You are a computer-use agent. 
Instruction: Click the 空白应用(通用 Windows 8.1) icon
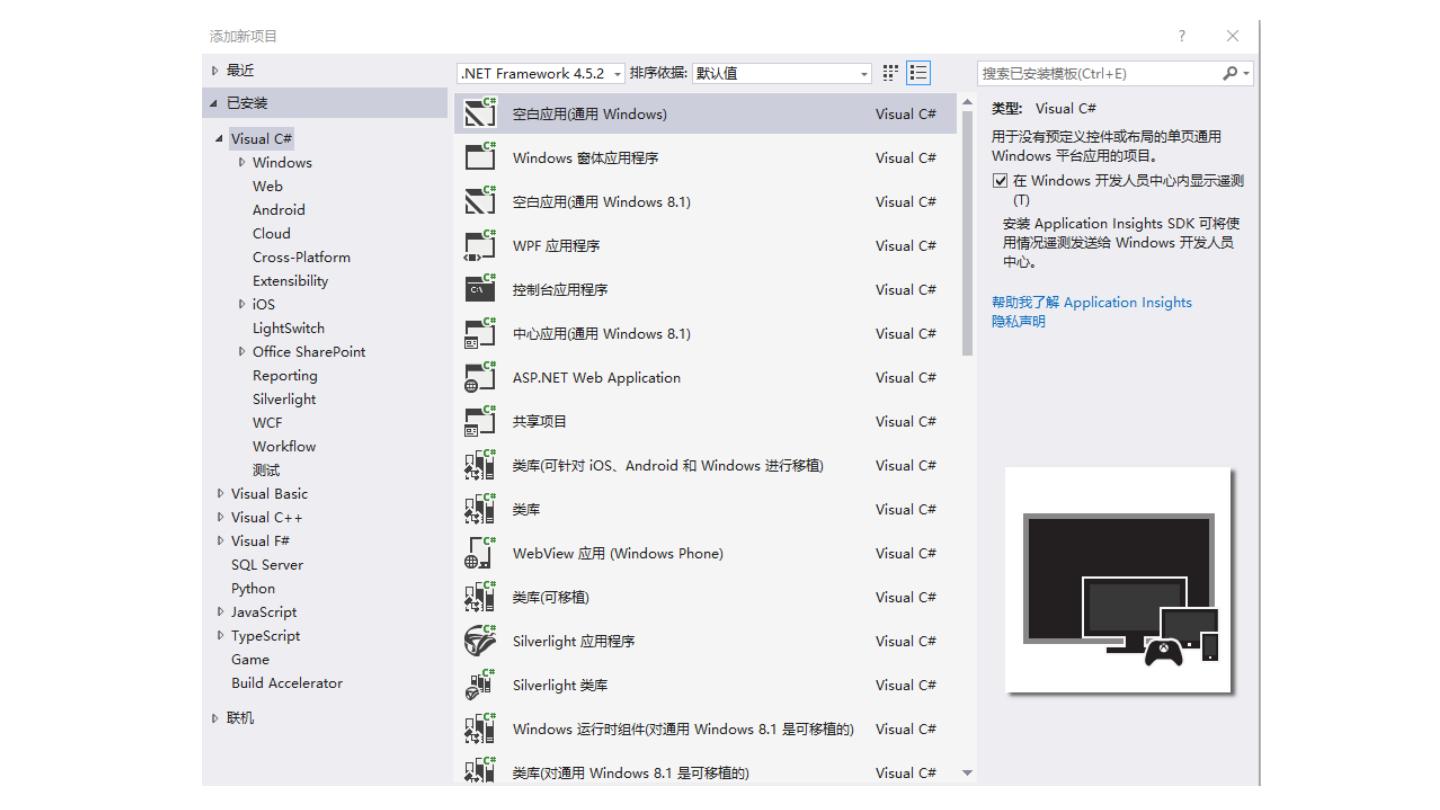(x=482, y=201)
